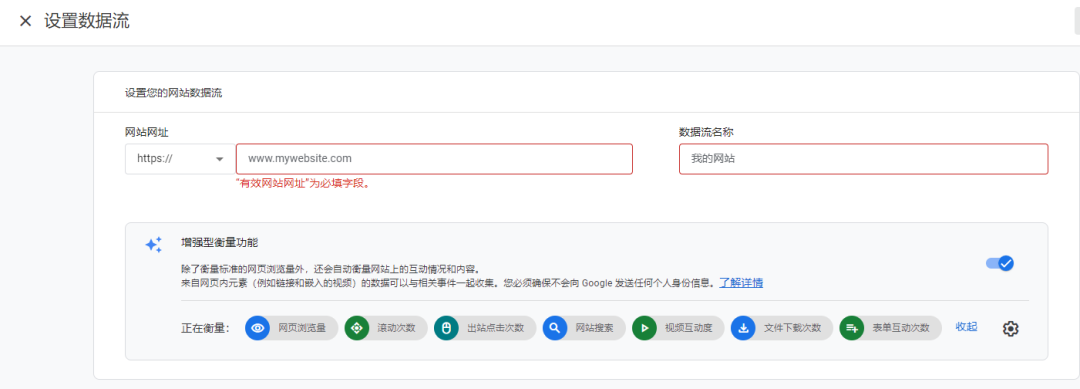Click the 出站点击次数 chip label
Viewport: 1080px width, 389px height.
pyautogui.click(x=495, y=328)
